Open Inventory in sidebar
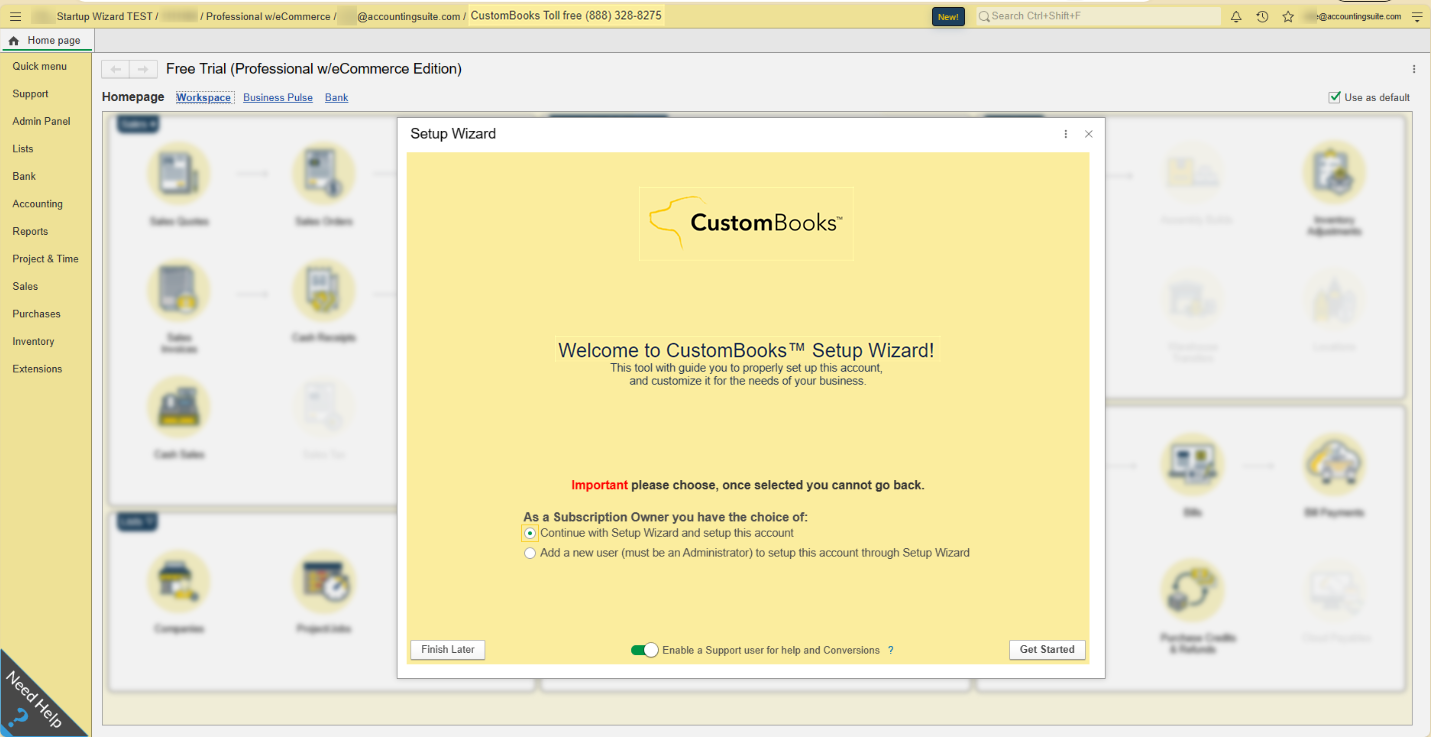 pos(33,341)
